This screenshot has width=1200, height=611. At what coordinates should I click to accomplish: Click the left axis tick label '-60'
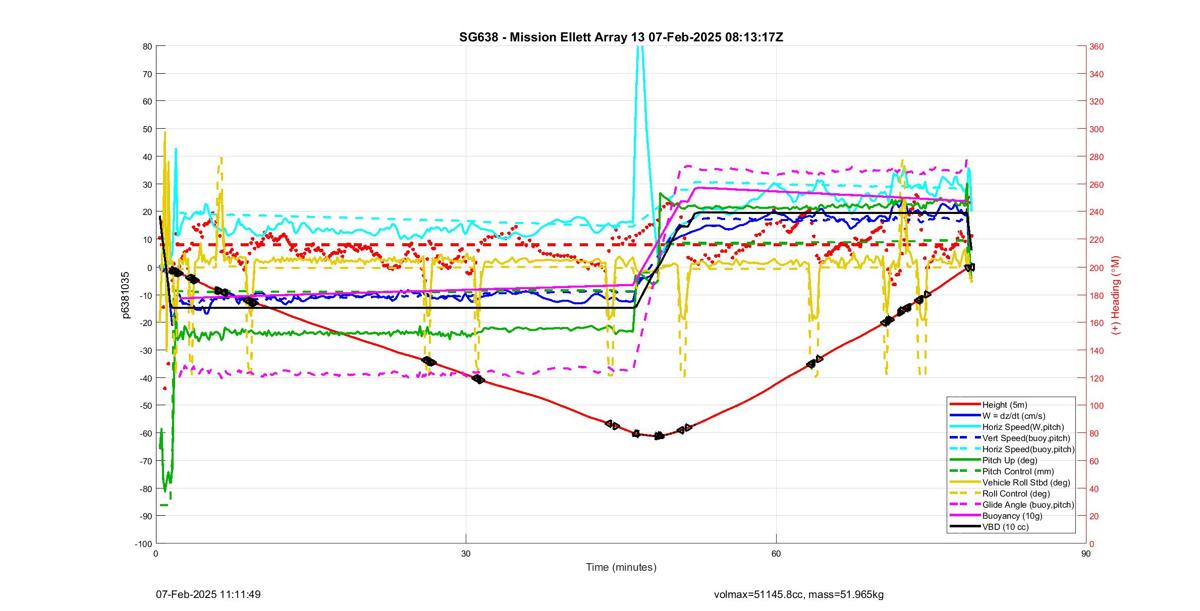coord(144,433)
